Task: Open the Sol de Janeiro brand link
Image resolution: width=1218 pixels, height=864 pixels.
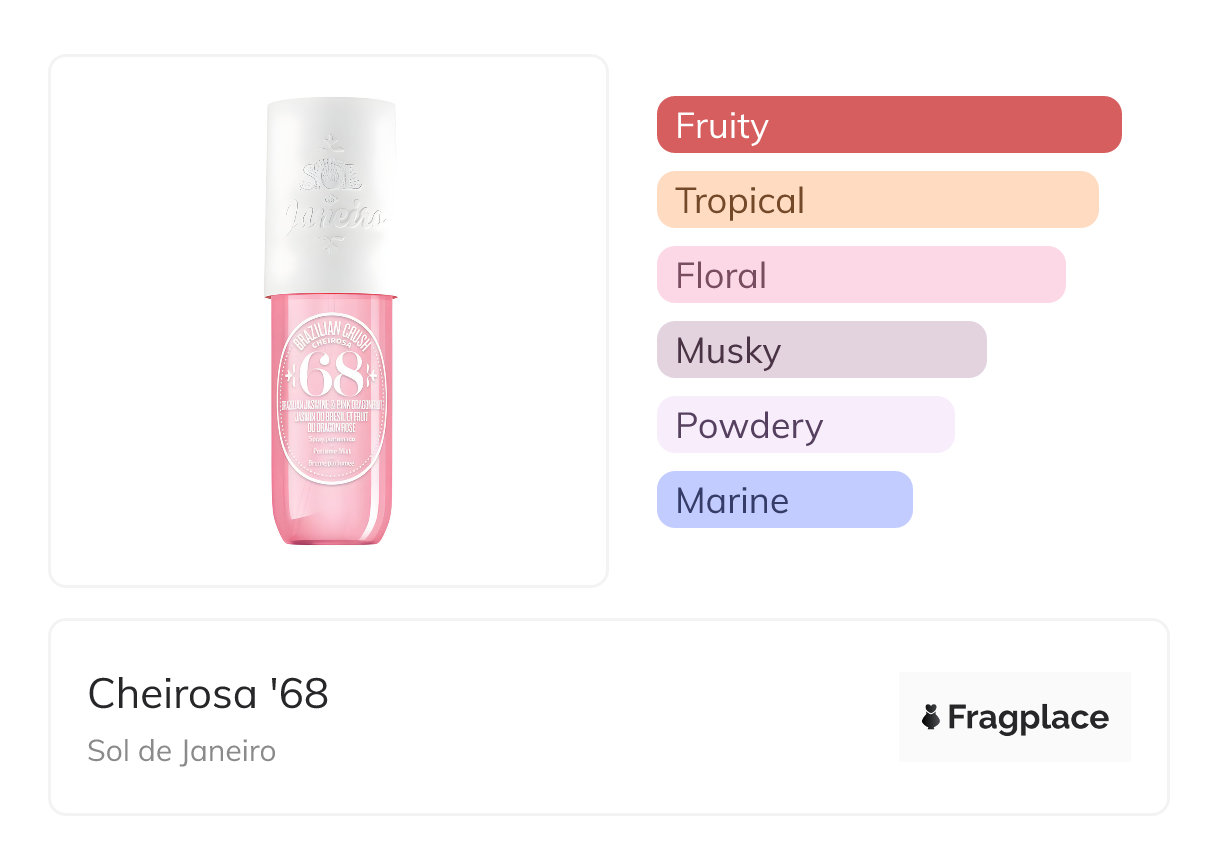Action: point(181,751)
